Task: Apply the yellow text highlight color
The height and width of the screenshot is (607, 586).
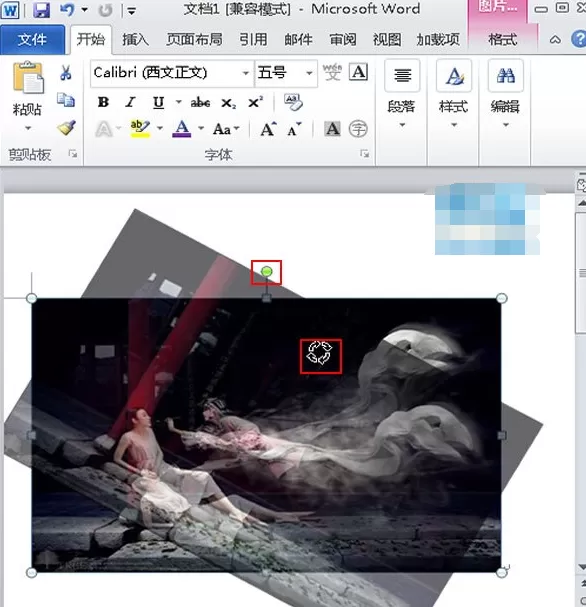Action: pos(140,129)
